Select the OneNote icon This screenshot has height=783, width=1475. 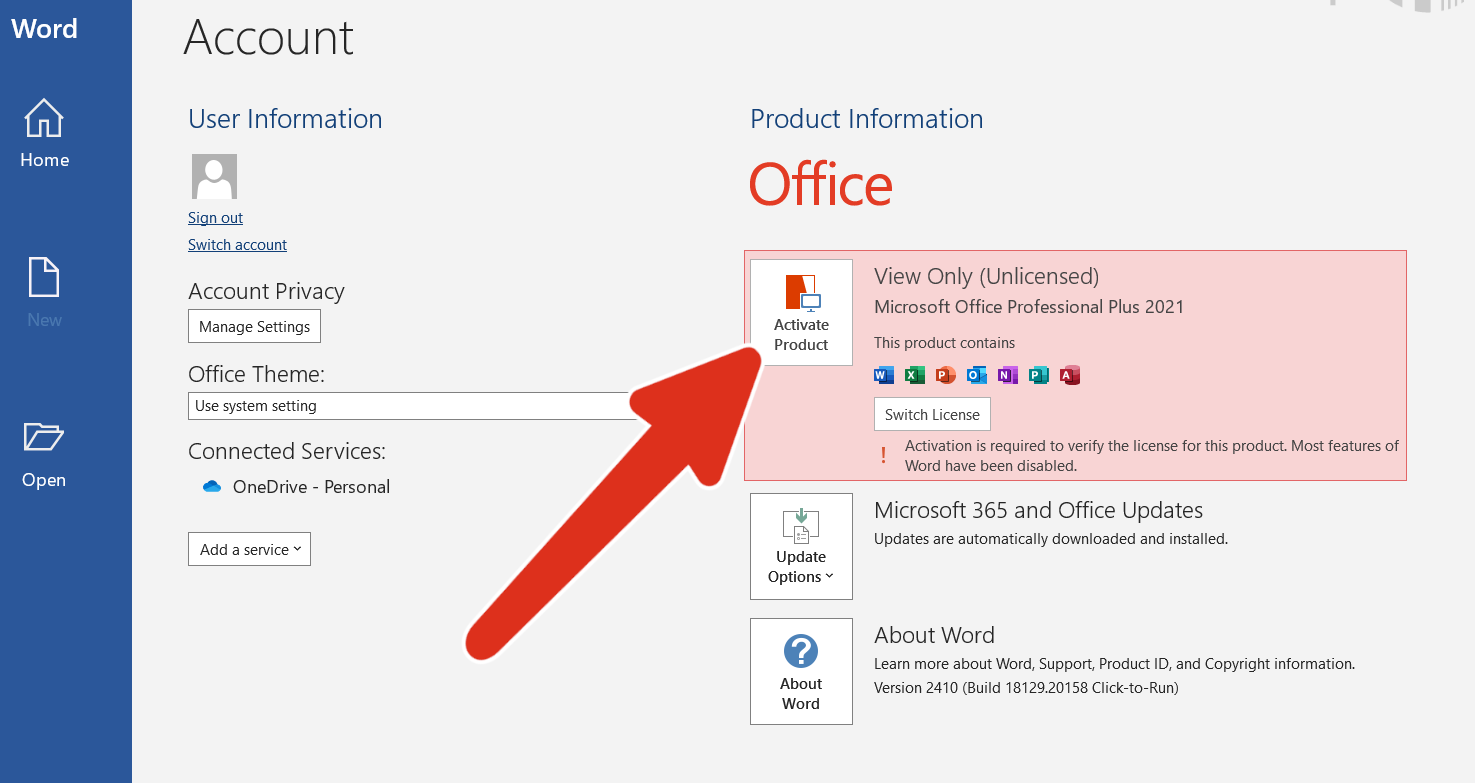[1007, 374]
